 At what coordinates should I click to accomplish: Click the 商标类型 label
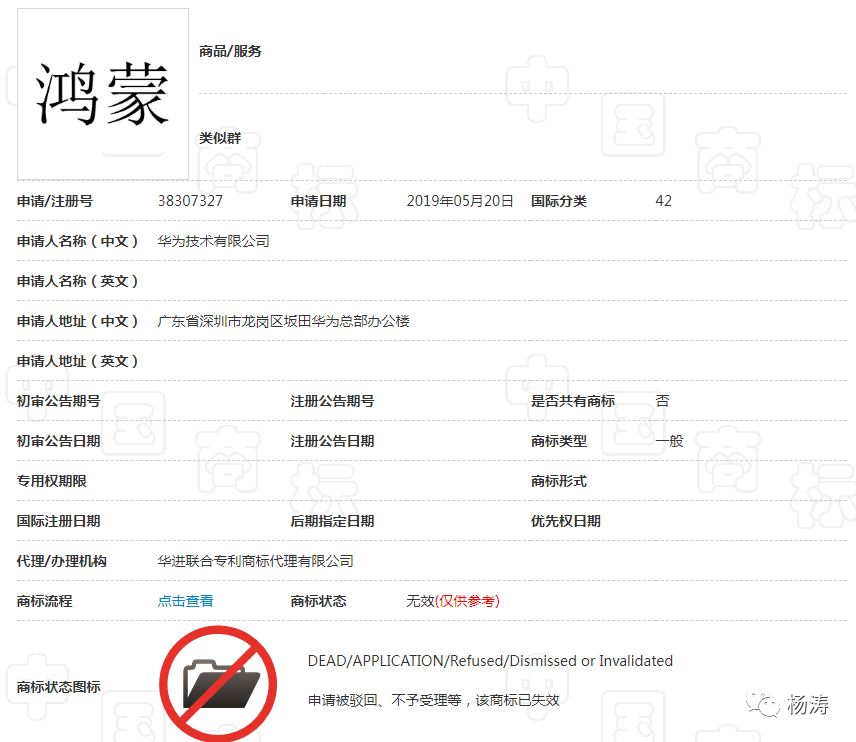[x=558, y=441]
